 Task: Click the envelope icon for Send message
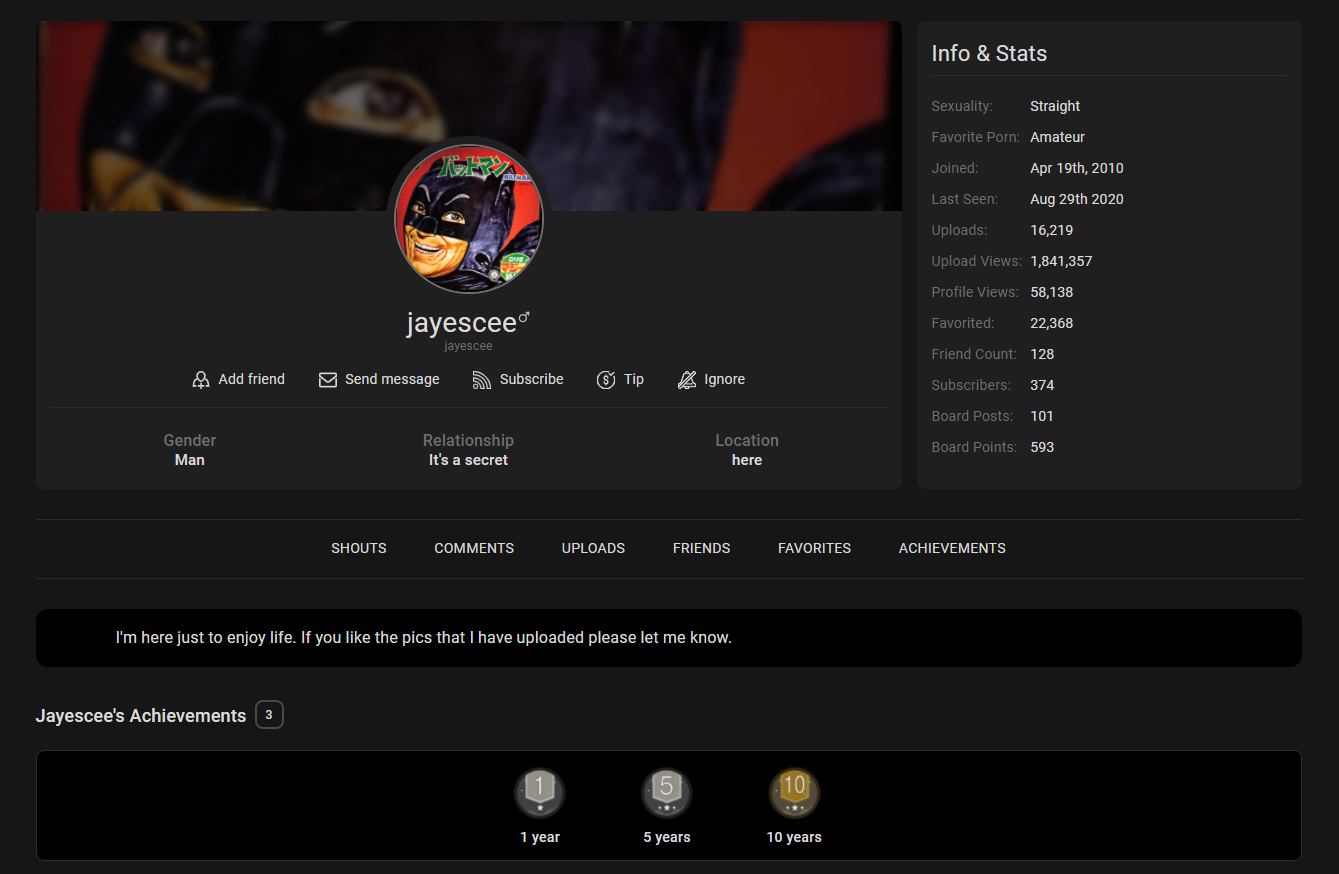328,380
